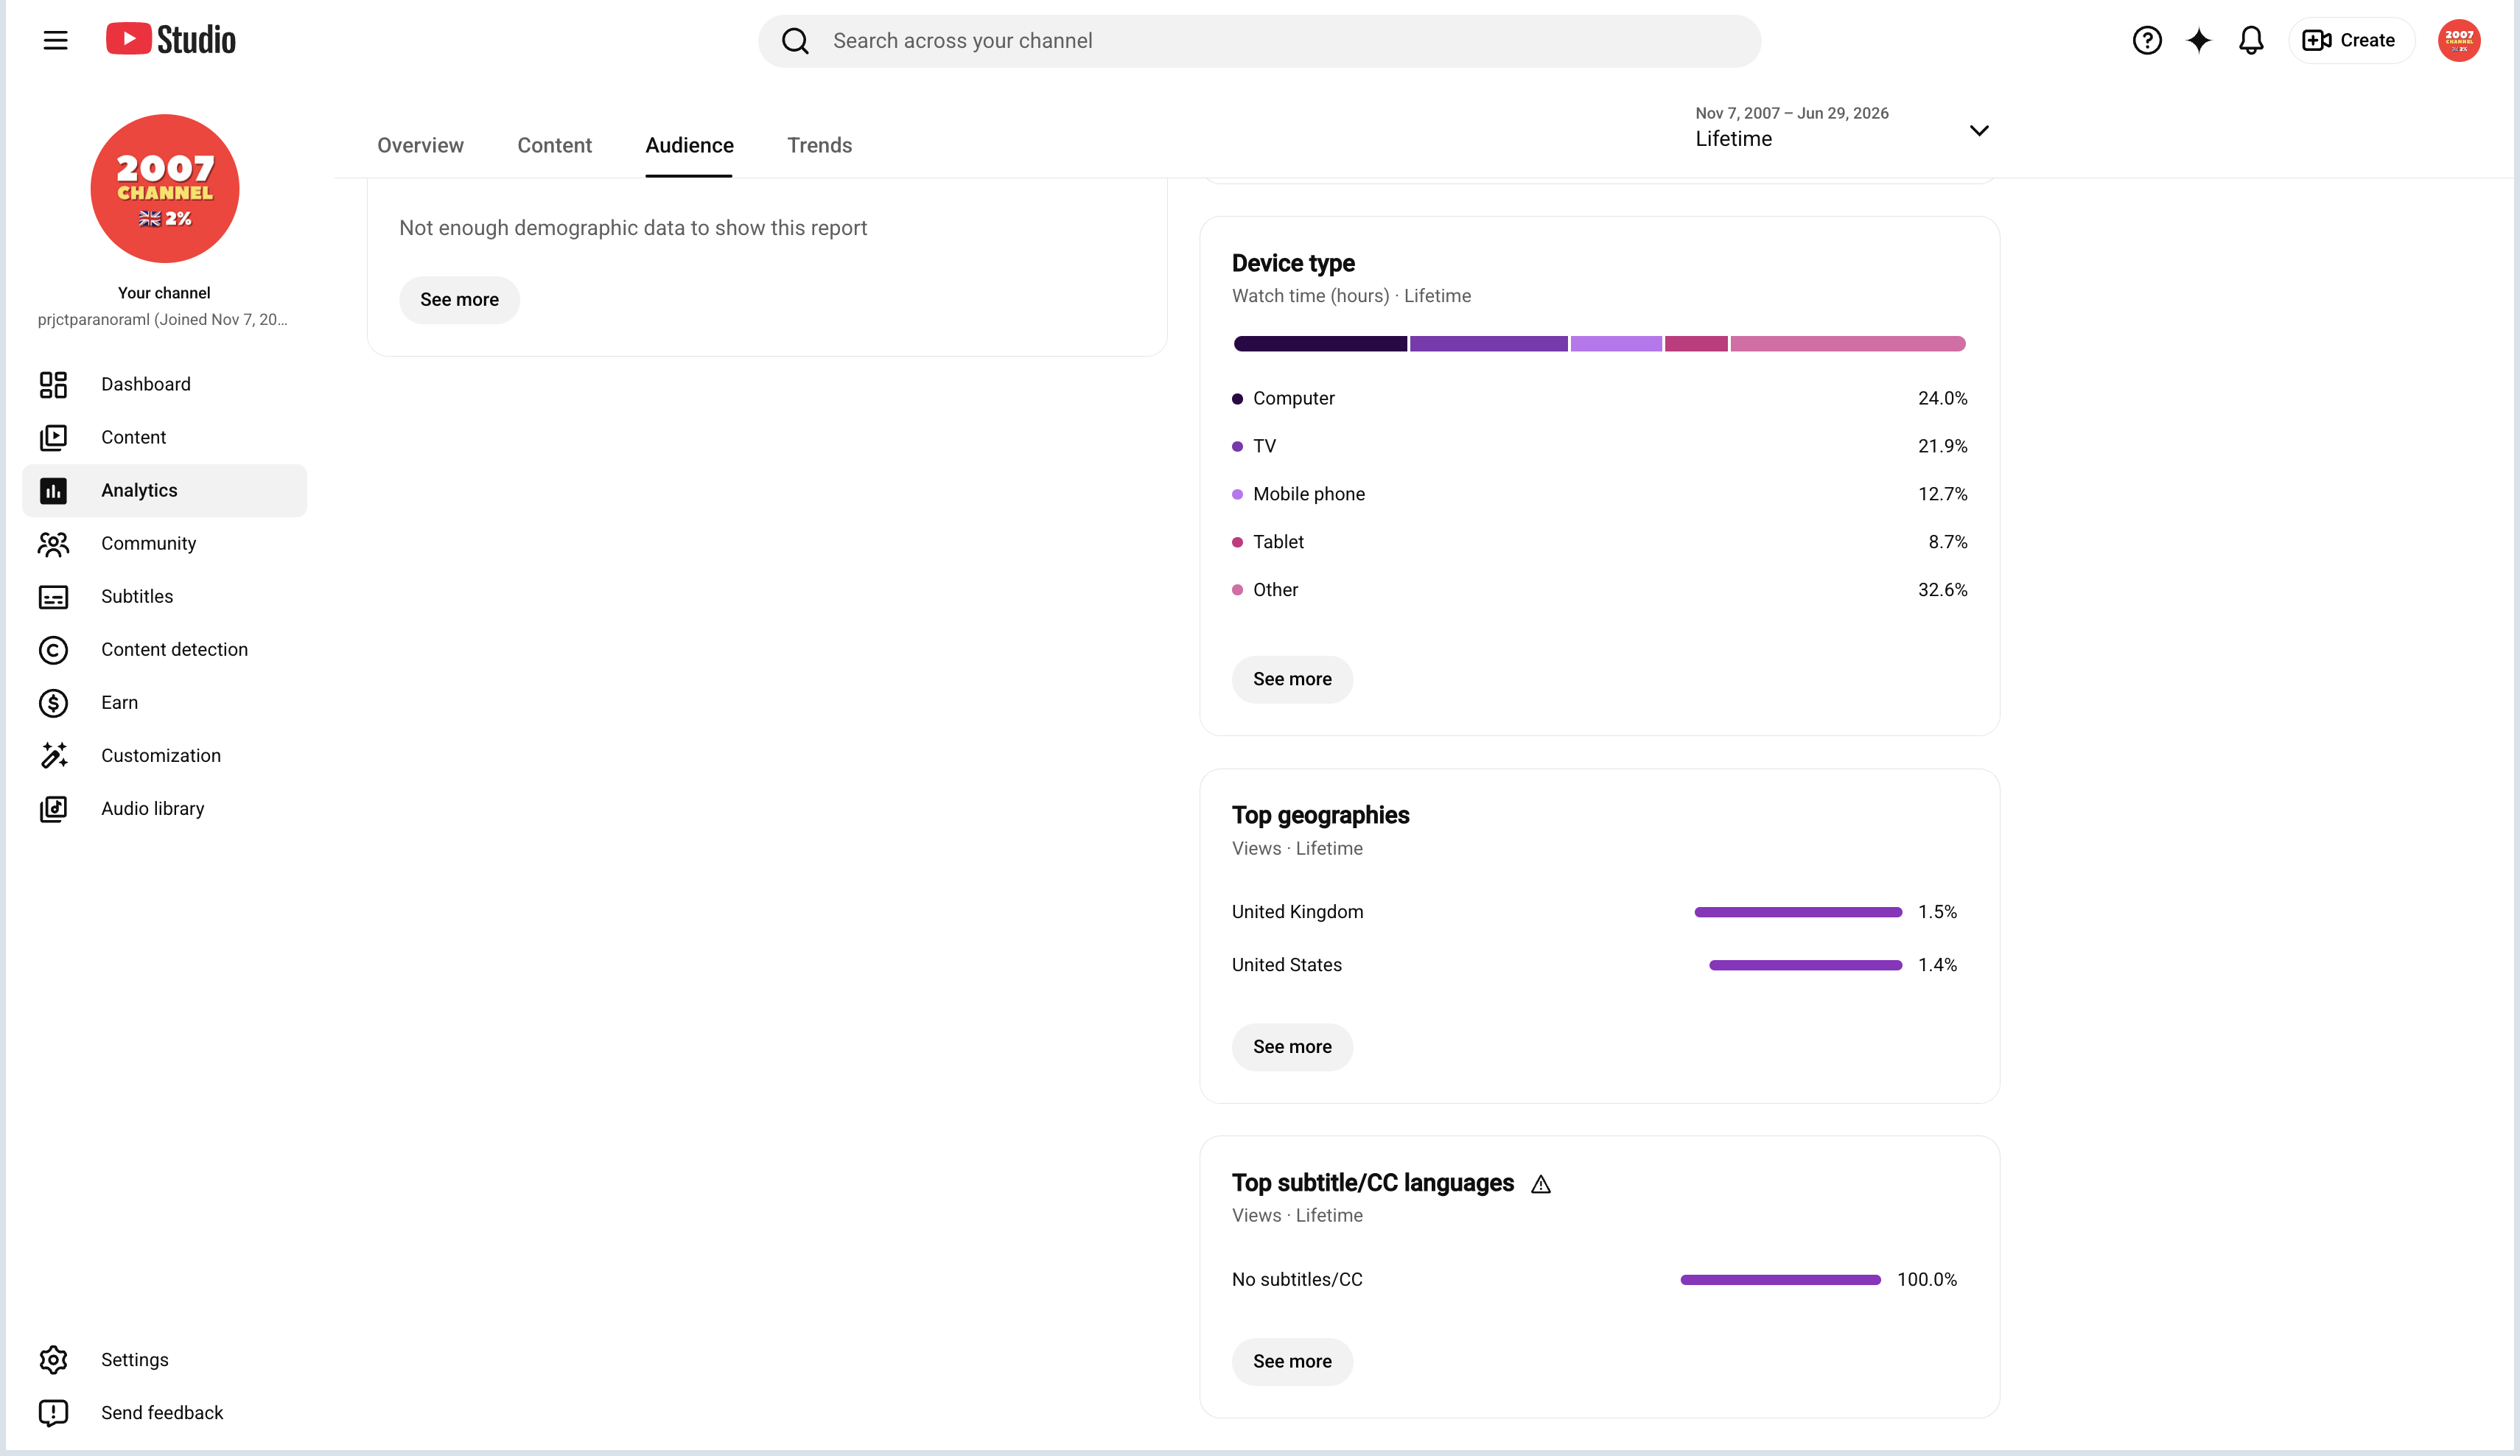Switch to the Trends tab
Viewport: 2520px width, 1456px height.
tap(819, 145)
